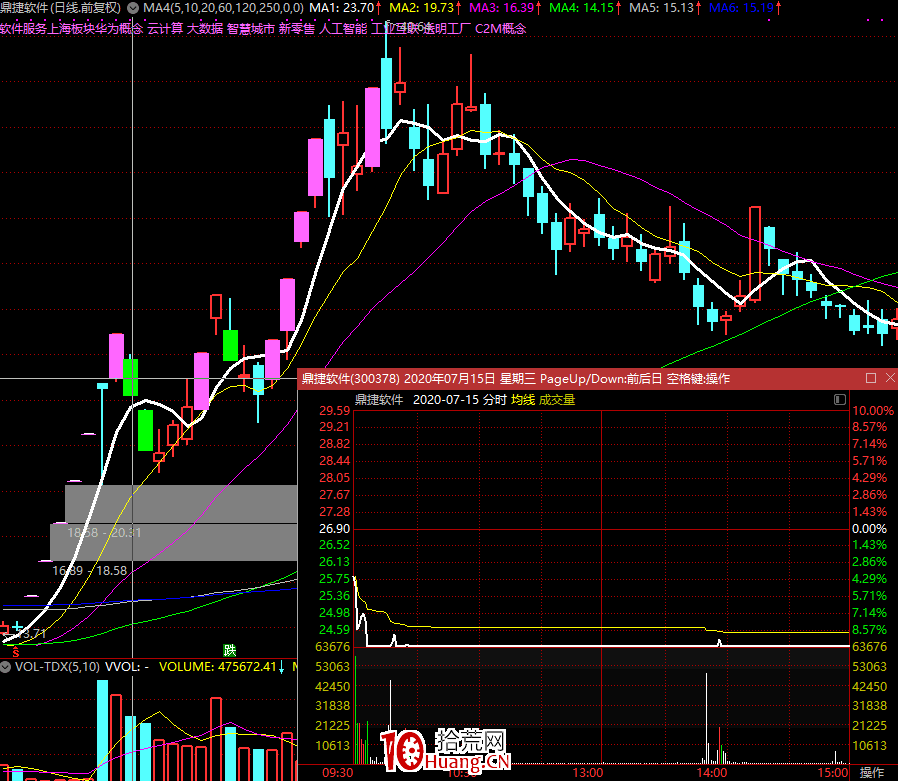
Task: Click the VOLUME: 475672.41 readout
Action: click(218, 667)
